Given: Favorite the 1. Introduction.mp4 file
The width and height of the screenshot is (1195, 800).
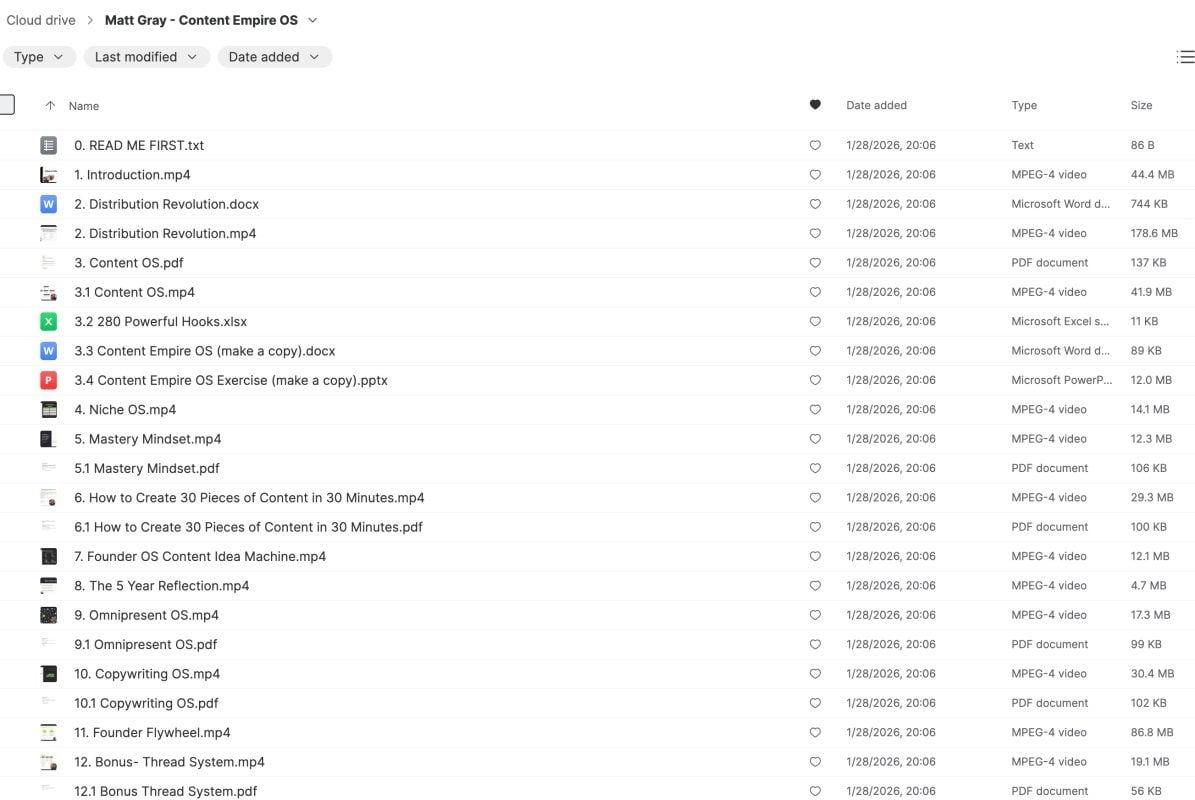Looking at the screenshot, I should (815, 175).
